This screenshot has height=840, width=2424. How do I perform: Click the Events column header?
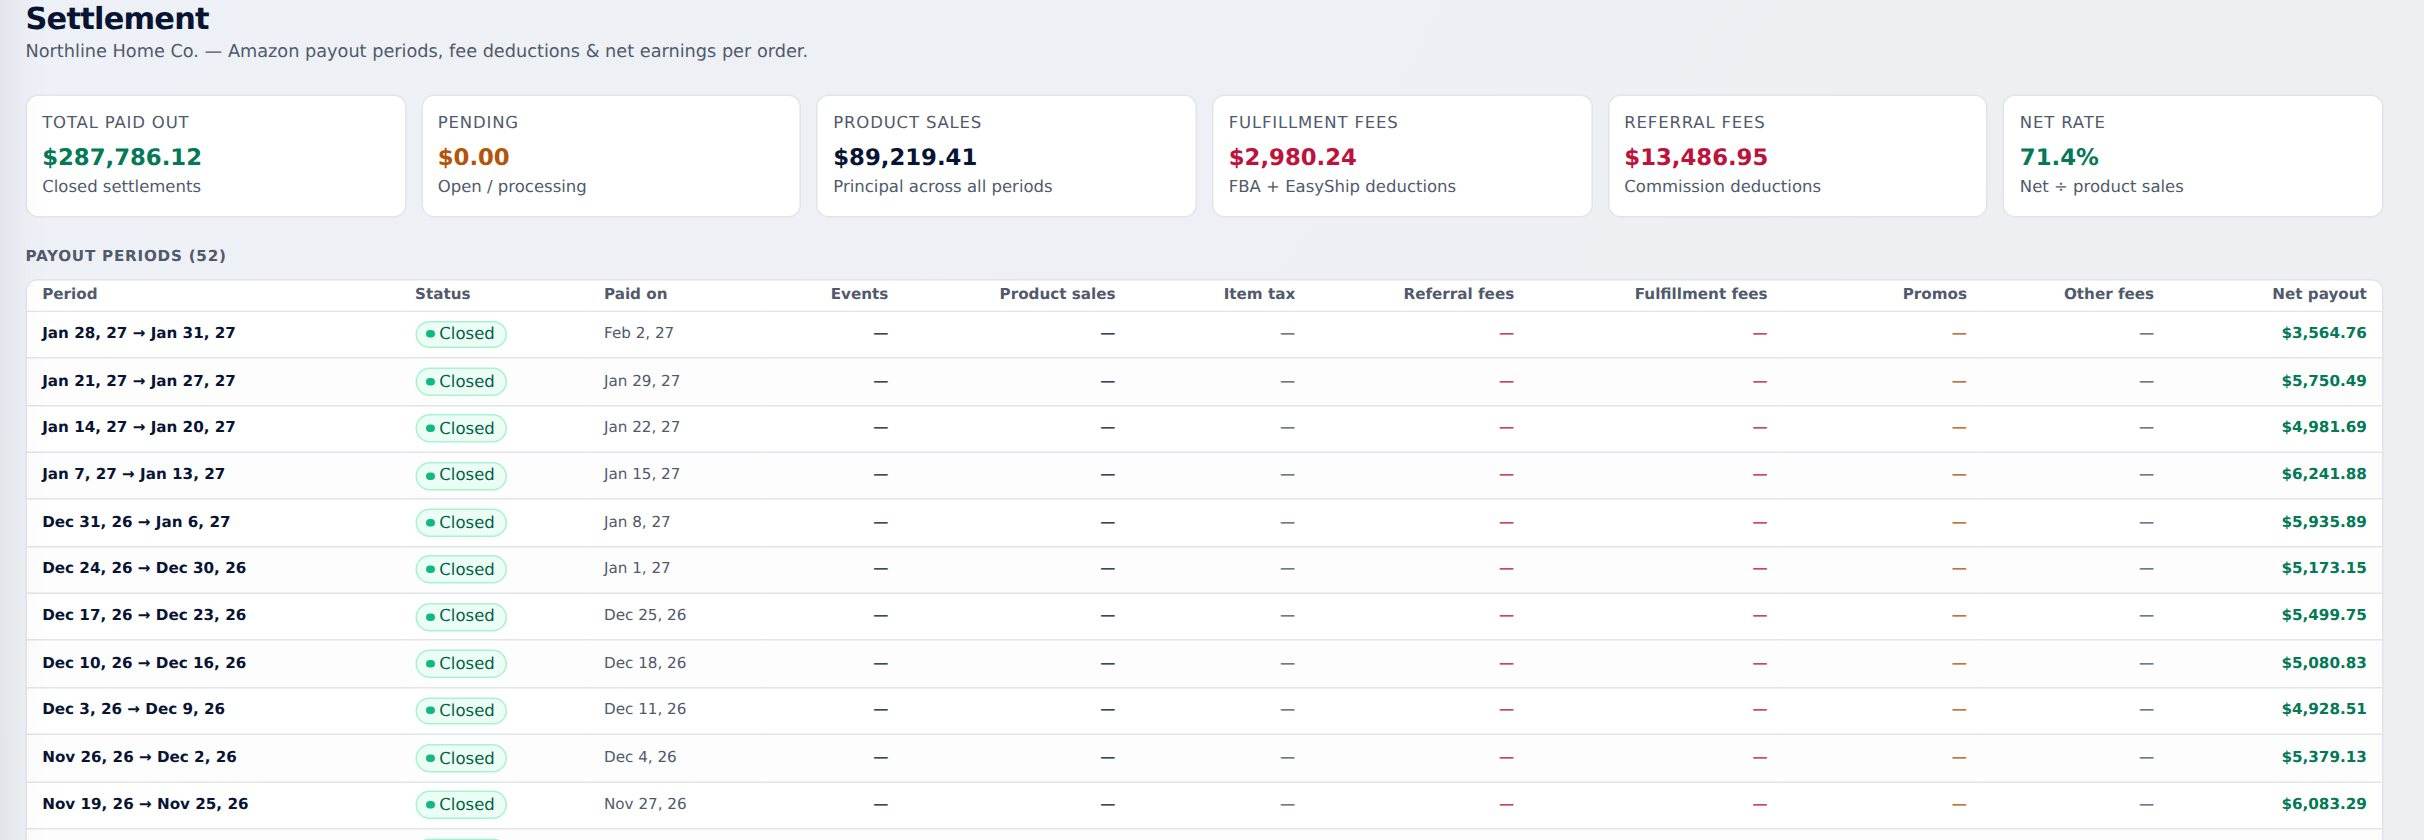coord(859,294)
